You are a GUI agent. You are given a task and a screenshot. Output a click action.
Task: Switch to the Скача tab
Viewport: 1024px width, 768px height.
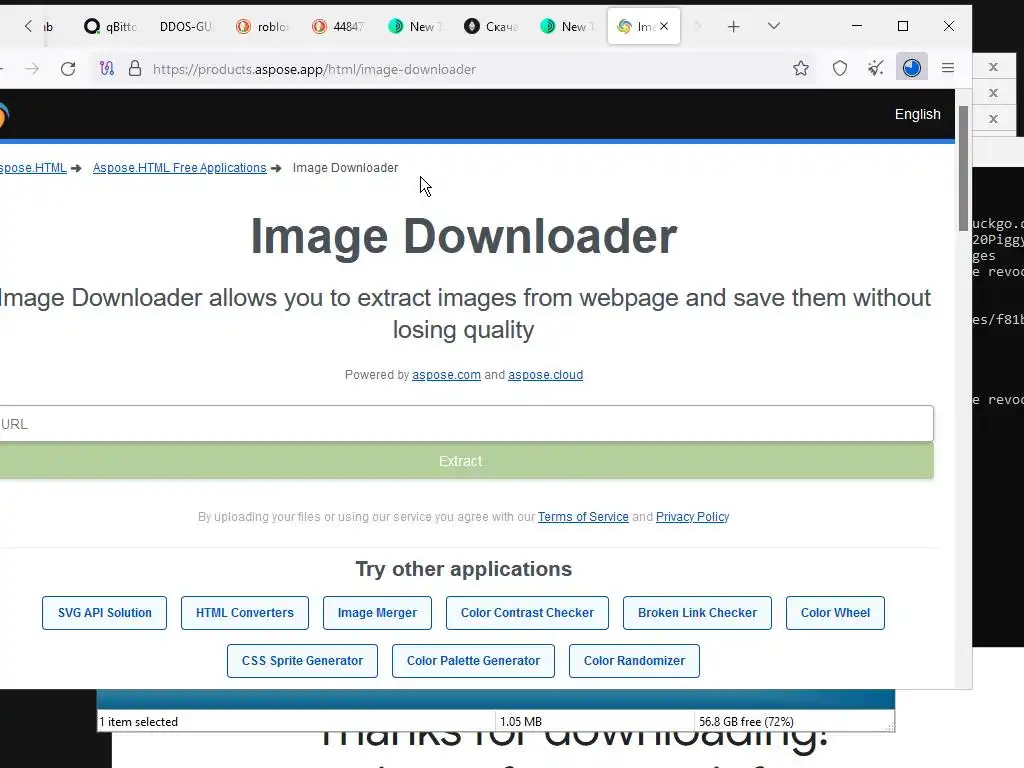point(490,27)
